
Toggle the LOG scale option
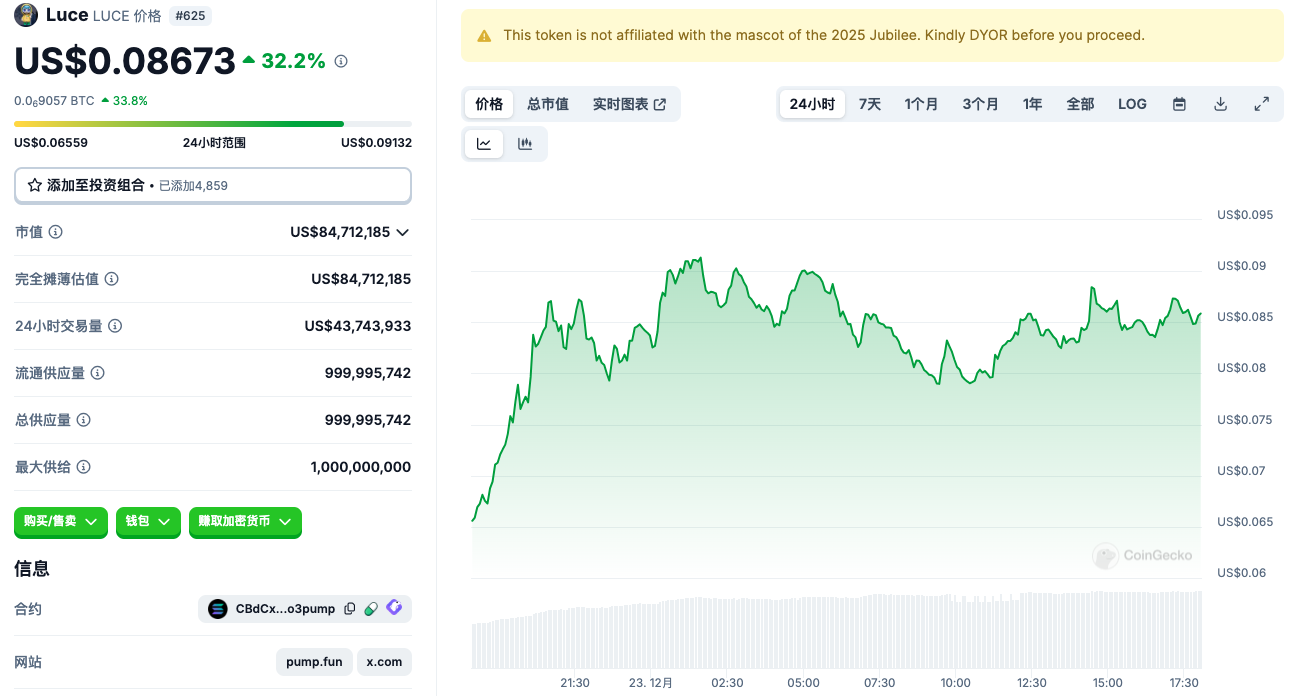(1132, 104)
